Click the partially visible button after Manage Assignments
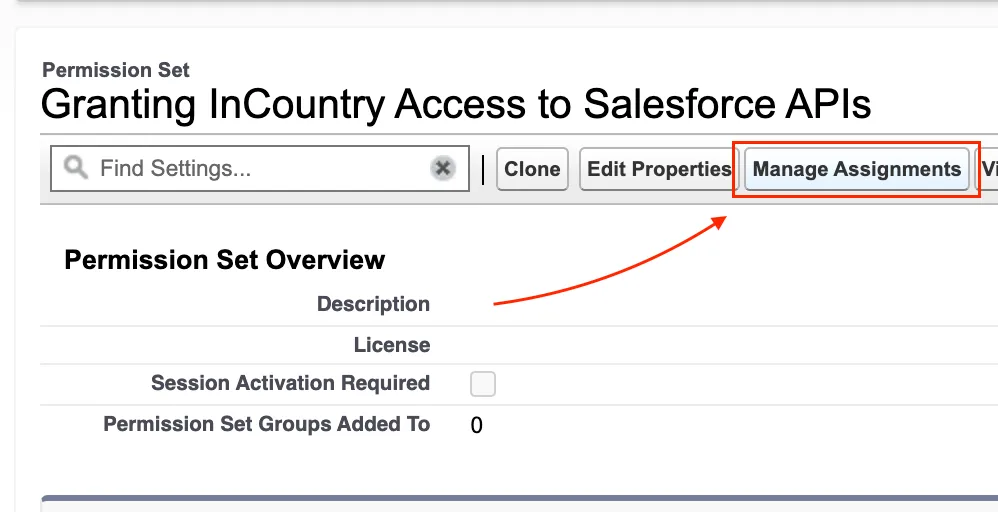 coord(988,169)
